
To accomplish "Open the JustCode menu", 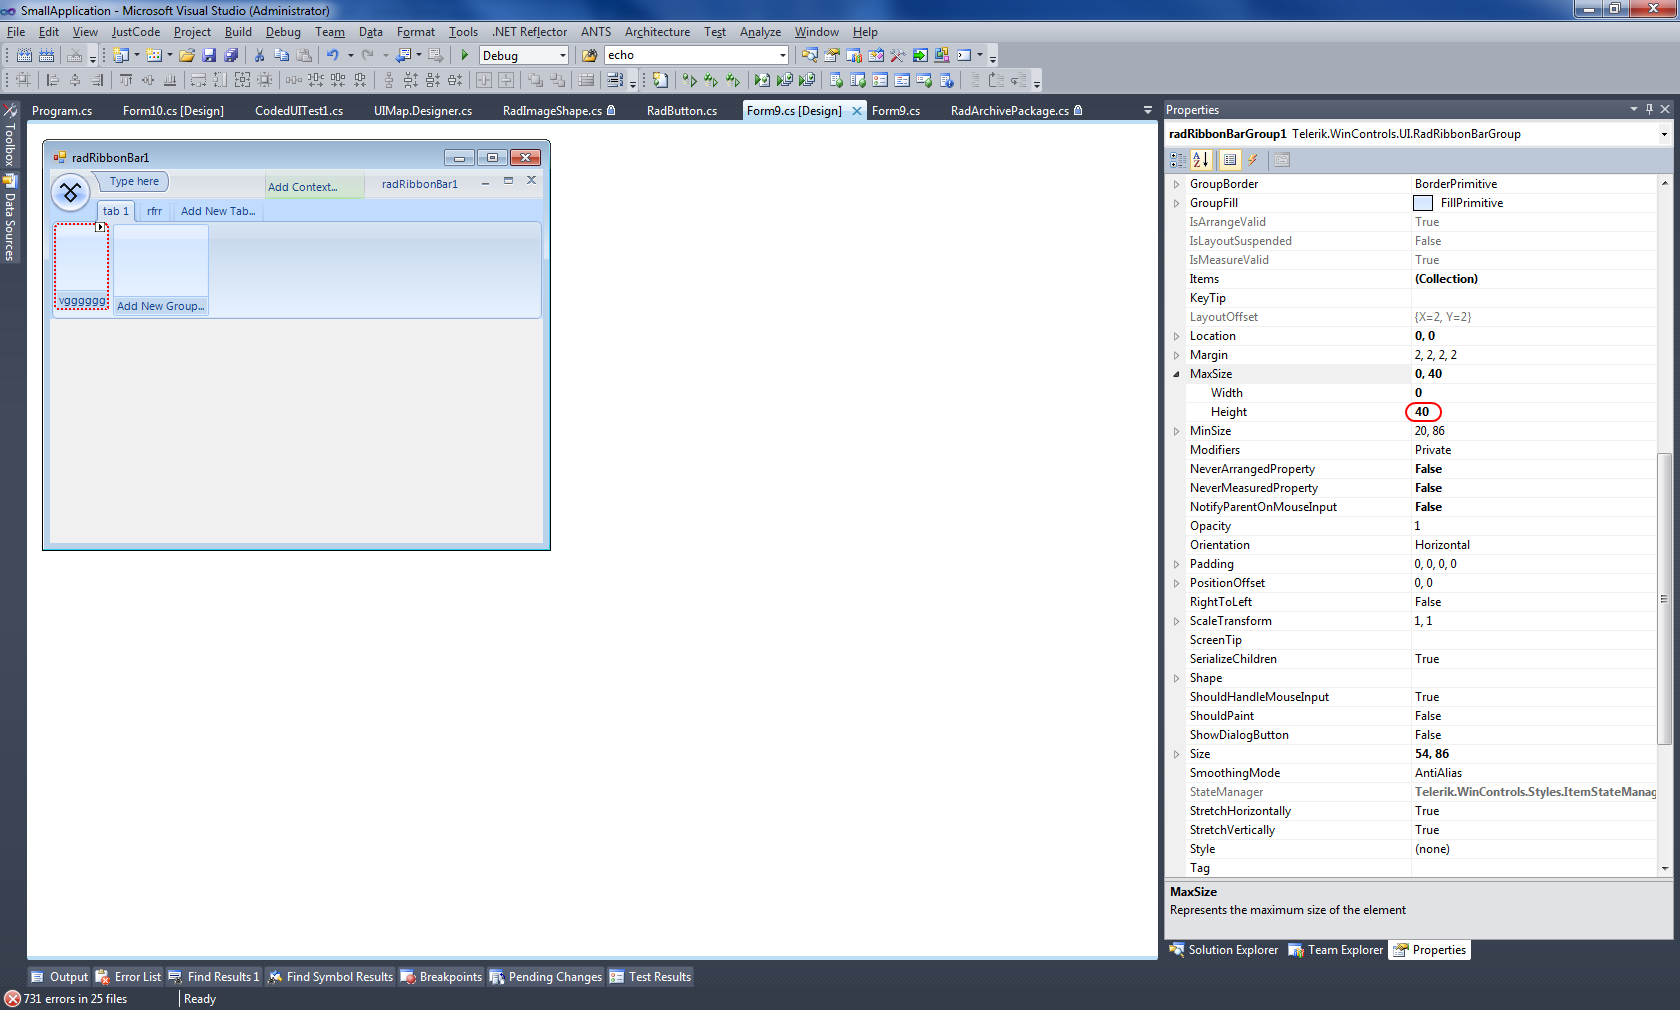I will (136, 32).
